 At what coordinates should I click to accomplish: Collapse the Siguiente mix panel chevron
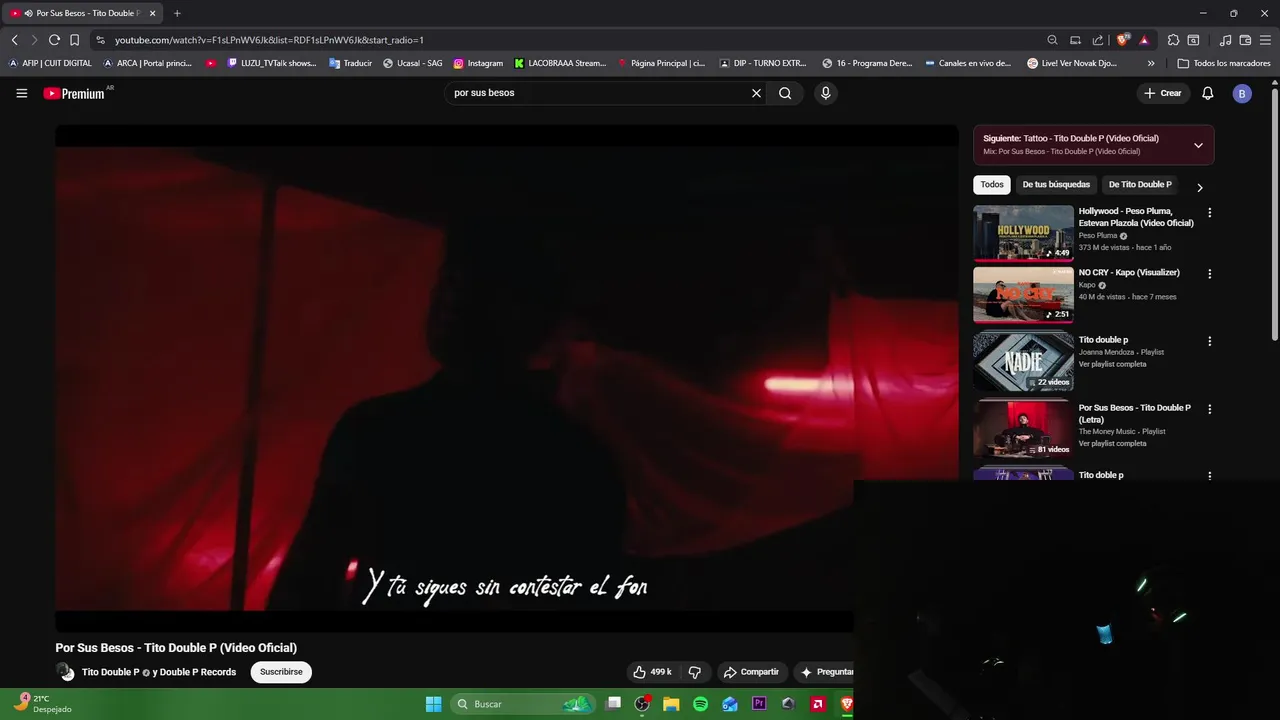pyautogui.click(x=1198, y=145)
